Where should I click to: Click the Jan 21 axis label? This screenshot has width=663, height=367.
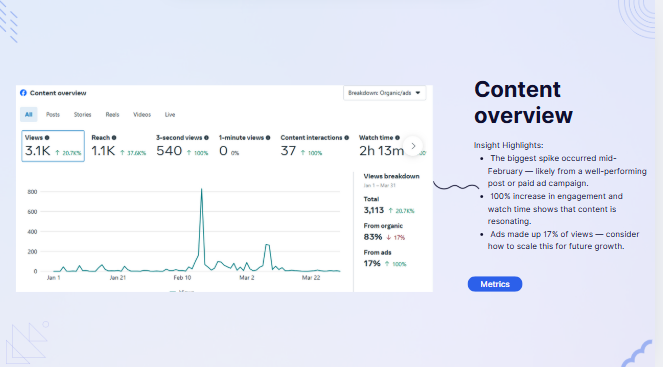(x=118, y=278)
